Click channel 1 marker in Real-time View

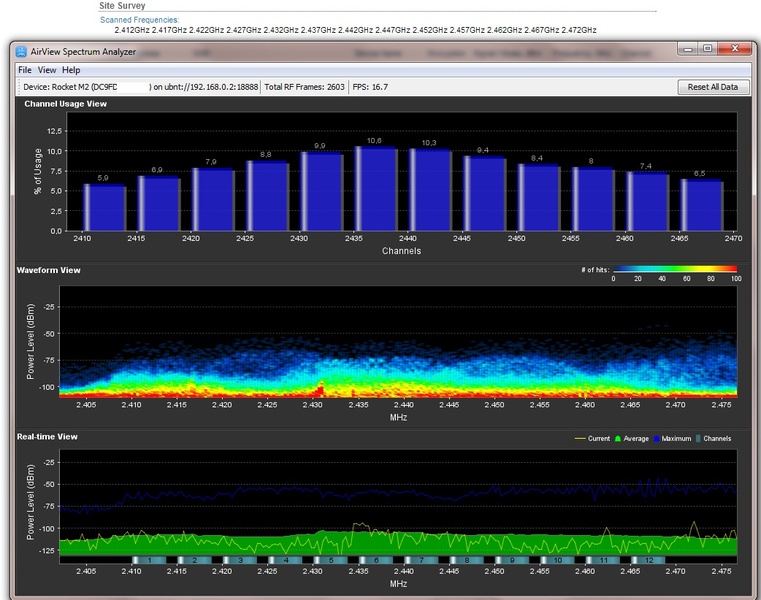148,561
